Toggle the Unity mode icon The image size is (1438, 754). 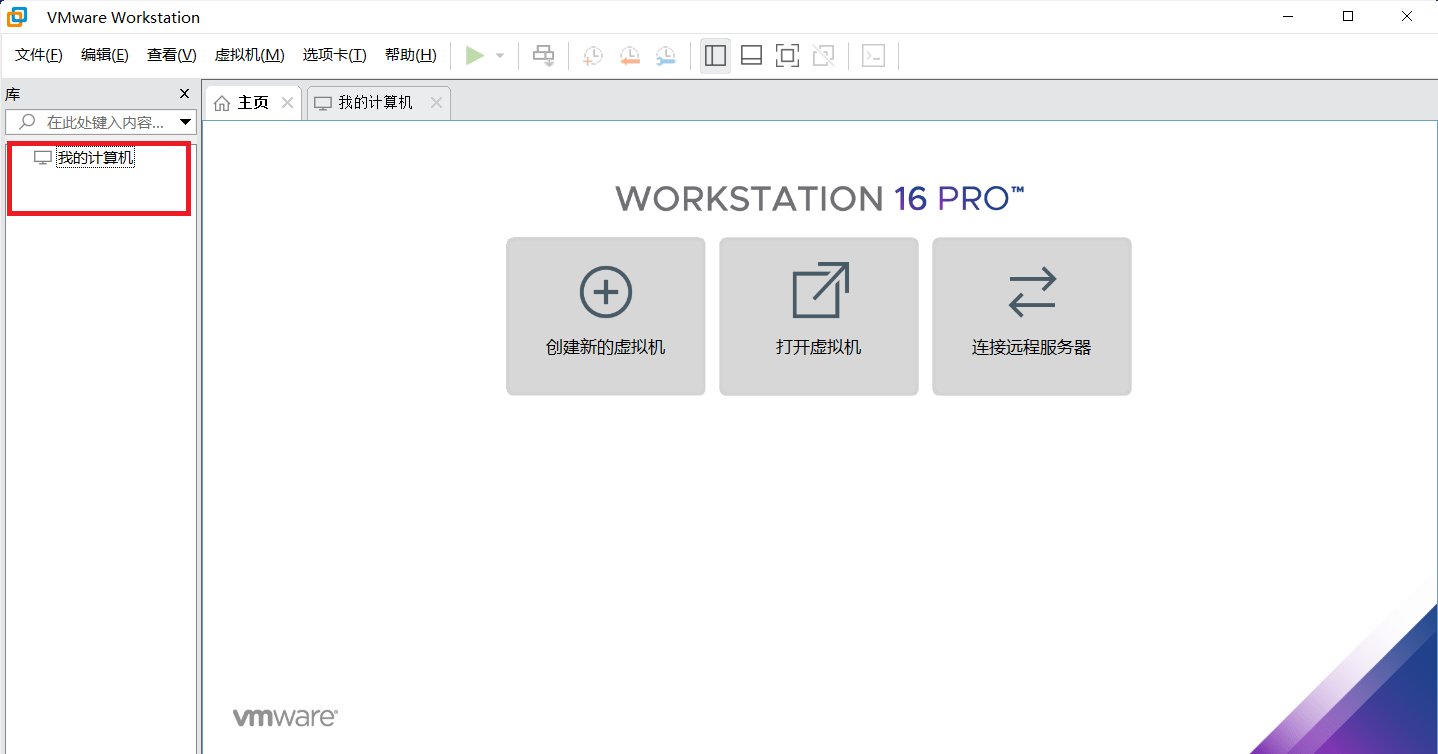823,55
